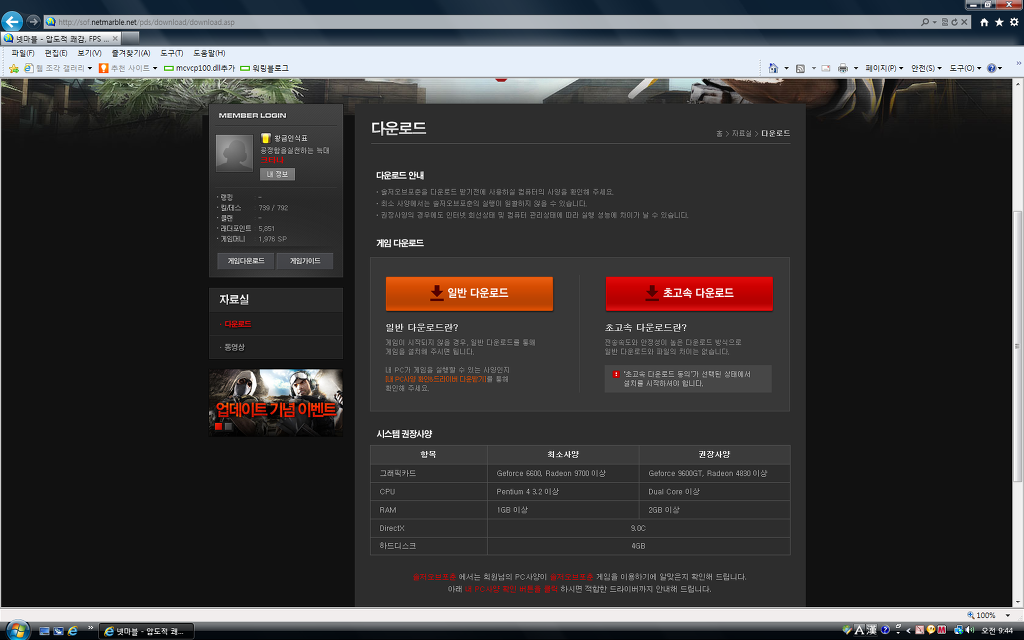The width and height of the screenshot is (1024, 640).
Task: Expand the RSS feeds dropdown arrow
Action: [x=814, y=69]
